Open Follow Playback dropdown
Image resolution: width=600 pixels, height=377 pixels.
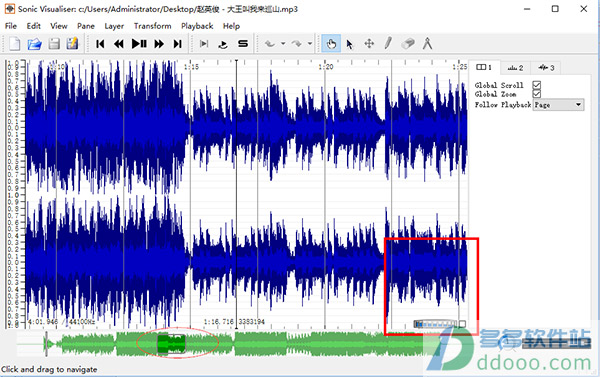click(x=559, y=104)
